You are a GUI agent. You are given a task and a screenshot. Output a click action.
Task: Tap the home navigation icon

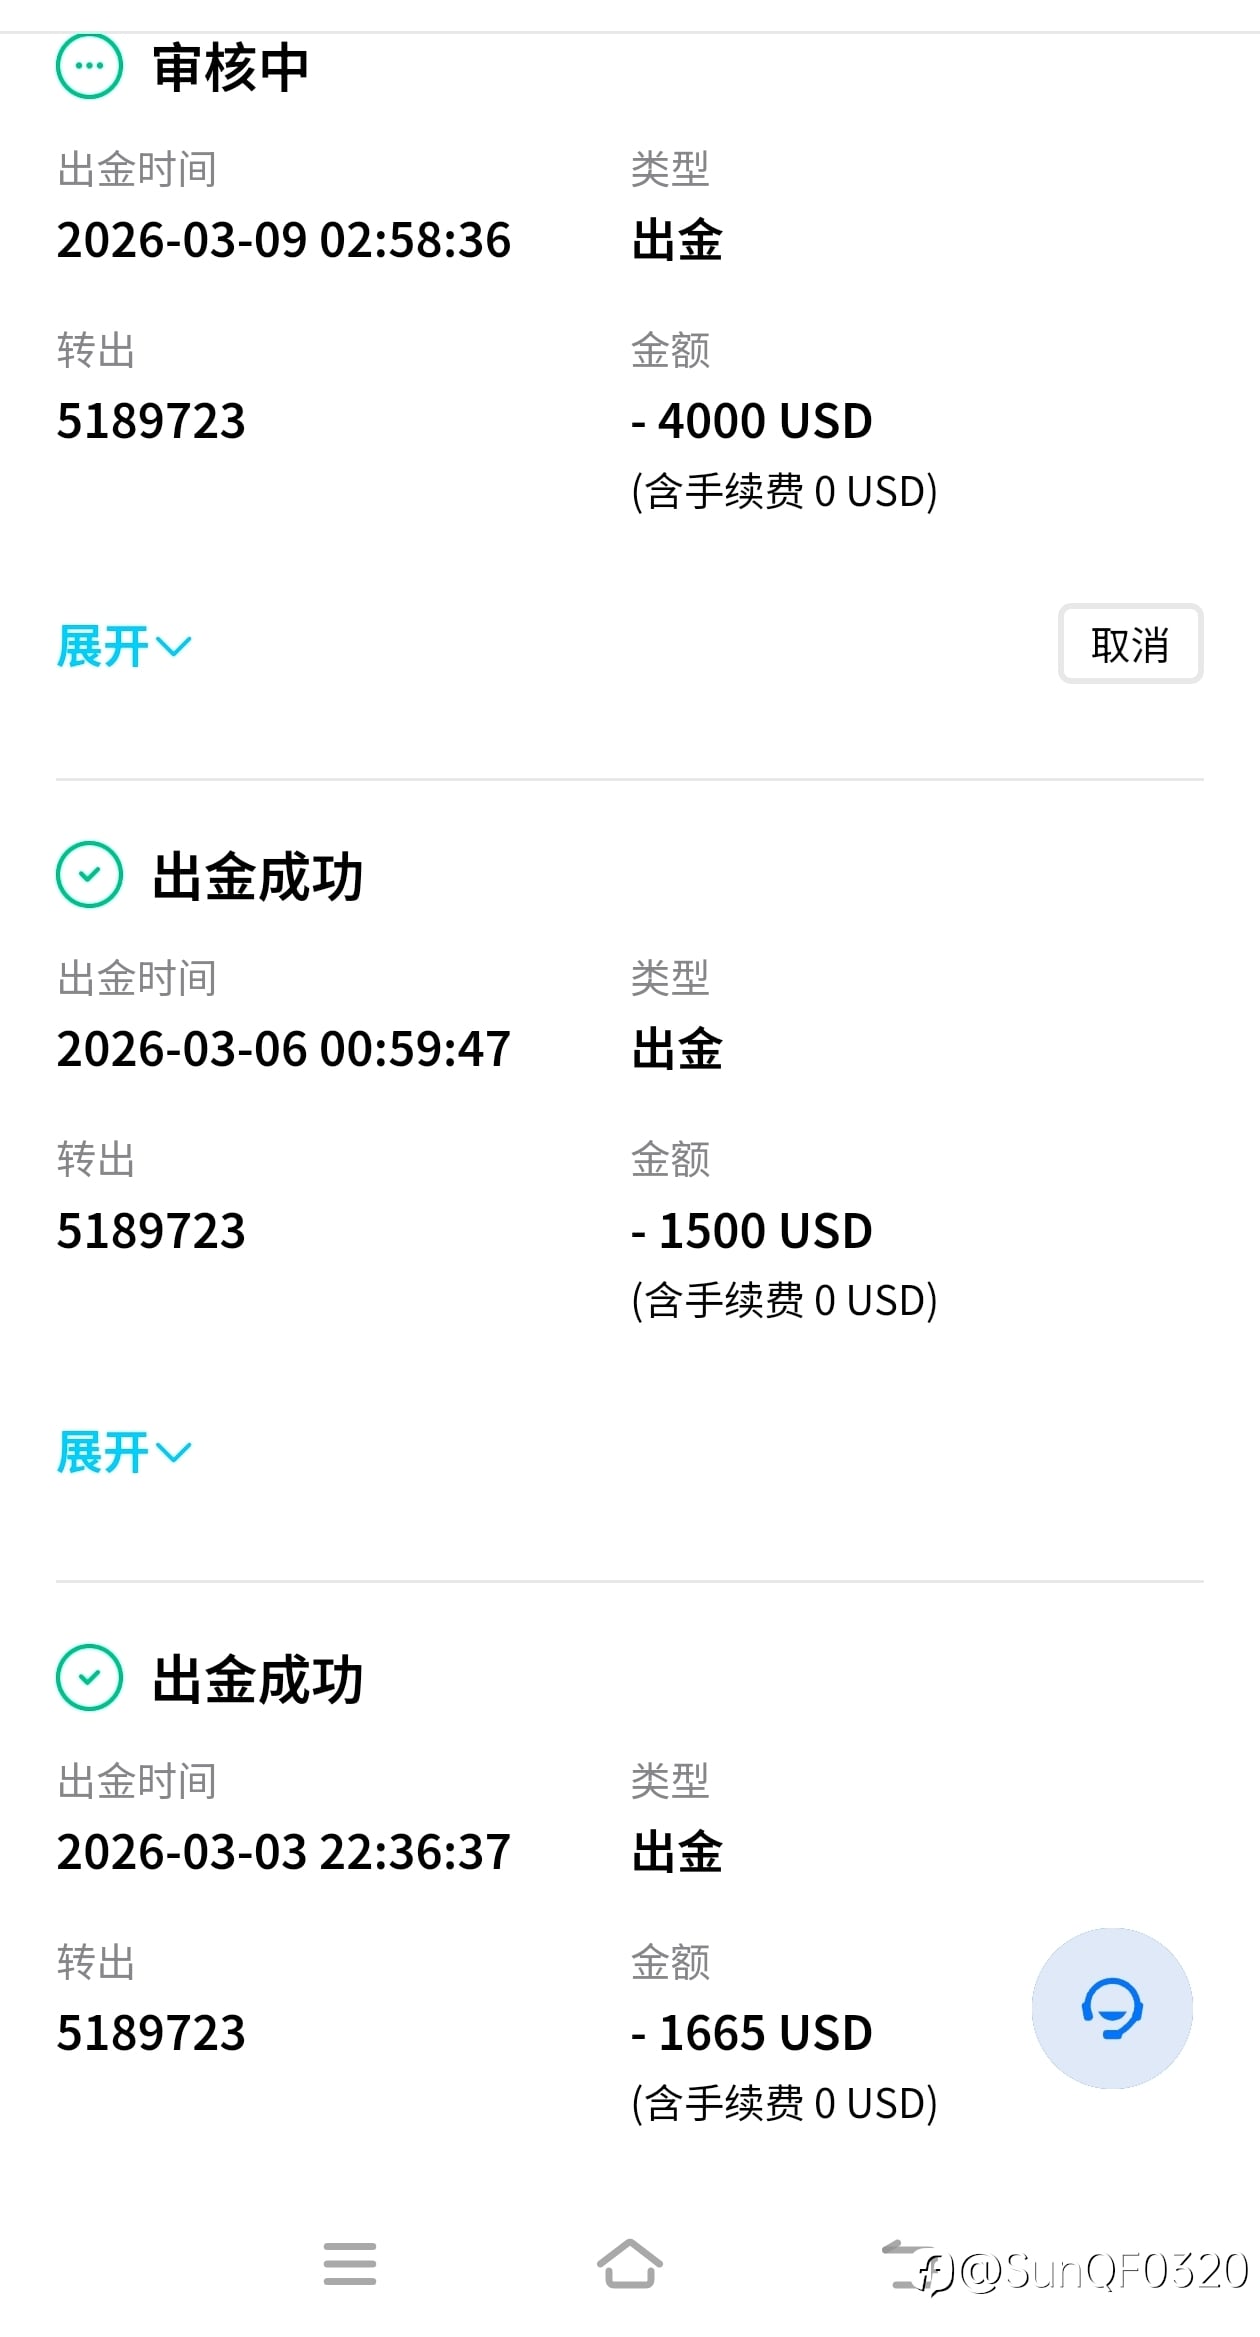[x=629, y=2263]
